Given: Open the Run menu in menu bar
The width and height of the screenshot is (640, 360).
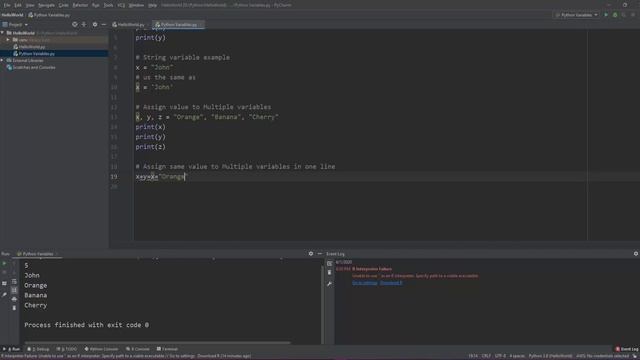Looking at the screenshot, I should click(x=96, y=5).
